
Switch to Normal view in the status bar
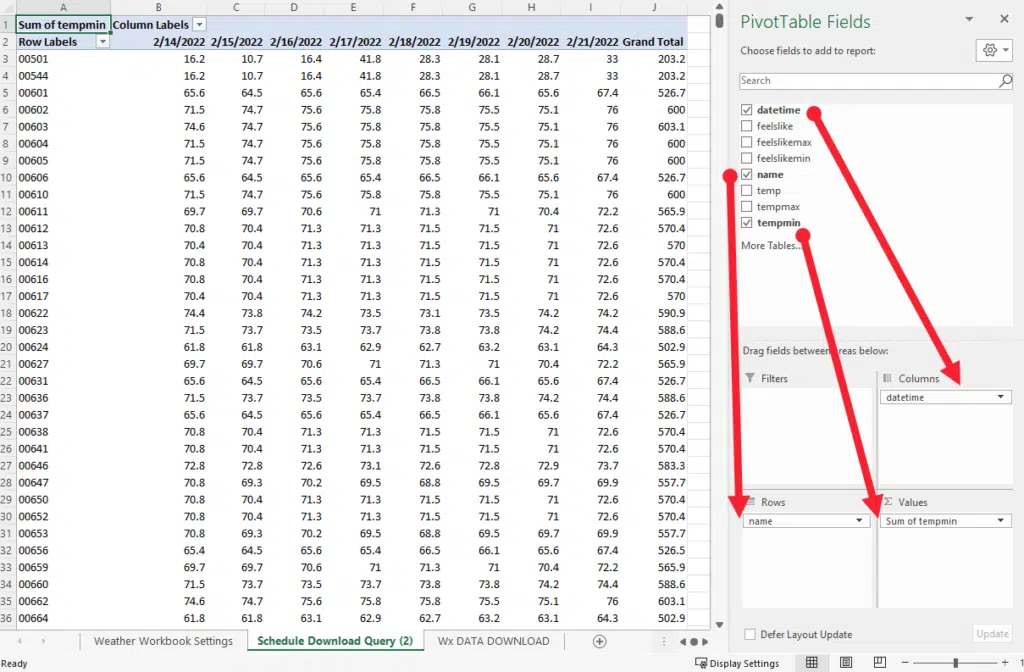(812, 663)
